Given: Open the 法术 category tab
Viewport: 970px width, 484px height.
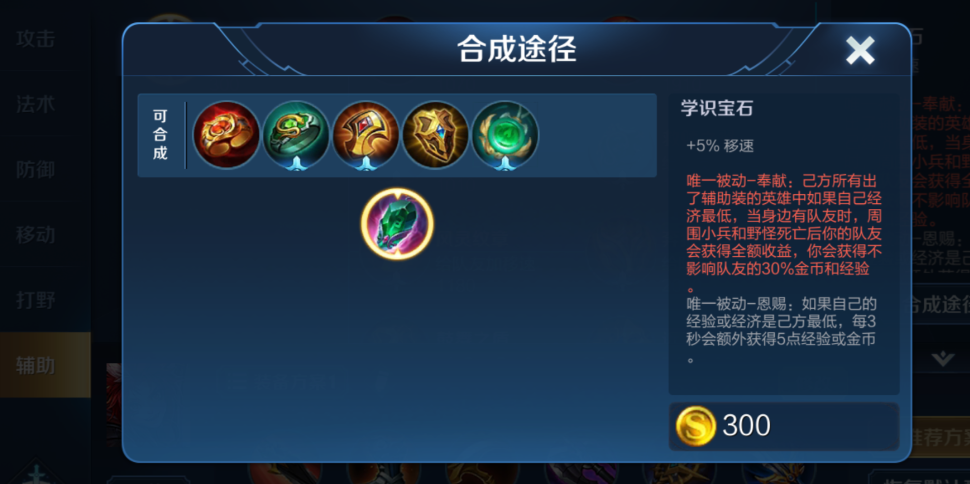Looking at the screenshot, I should pos(36,104).
